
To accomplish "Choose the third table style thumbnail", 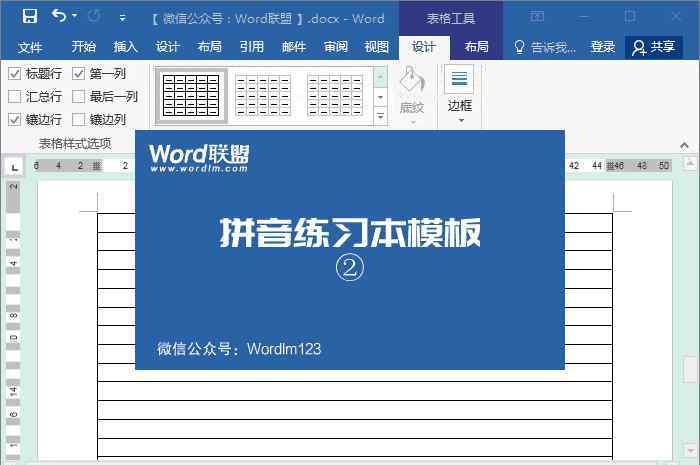I will (x=335, y=95).
